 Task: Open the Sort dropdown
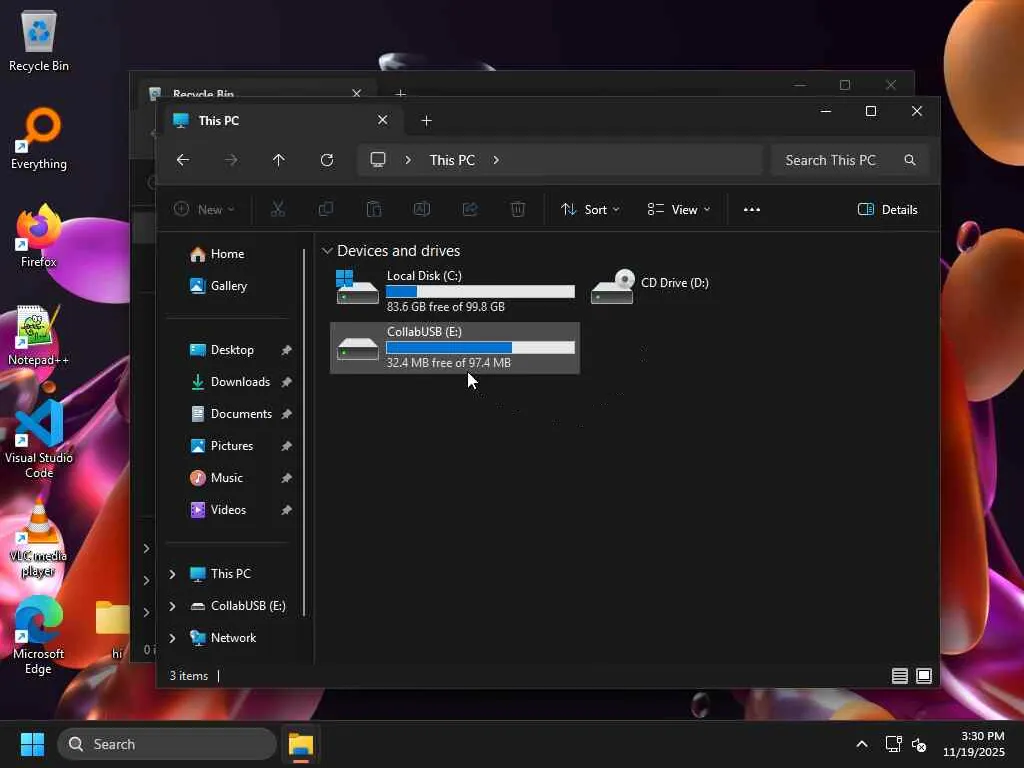[x=590, y=210]
